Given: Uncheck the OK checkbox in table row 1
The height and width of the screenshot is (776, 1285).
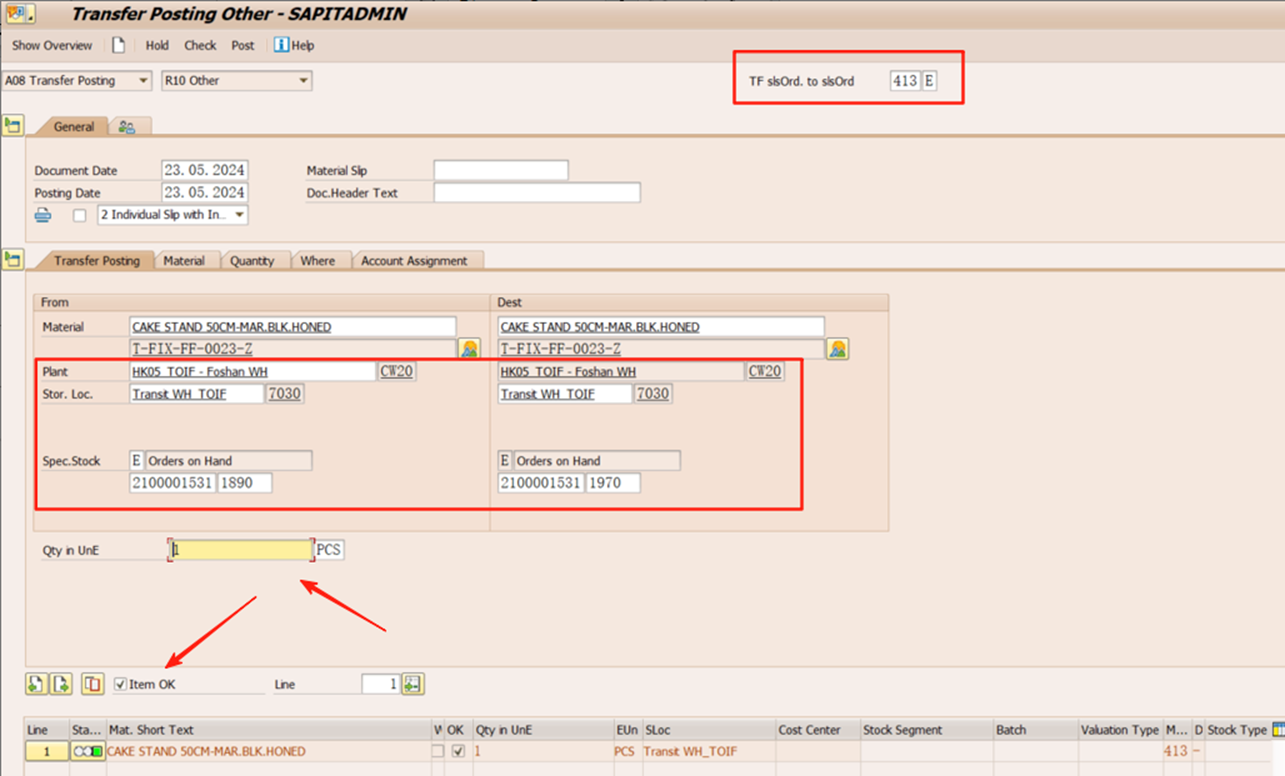Looking at the screenshot, I should click(x=458, y=751).
